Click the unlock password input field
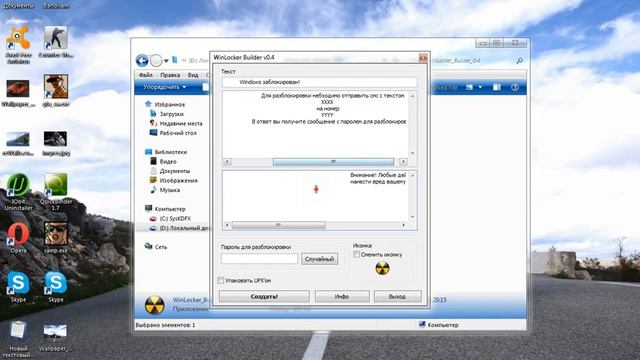 259,259
